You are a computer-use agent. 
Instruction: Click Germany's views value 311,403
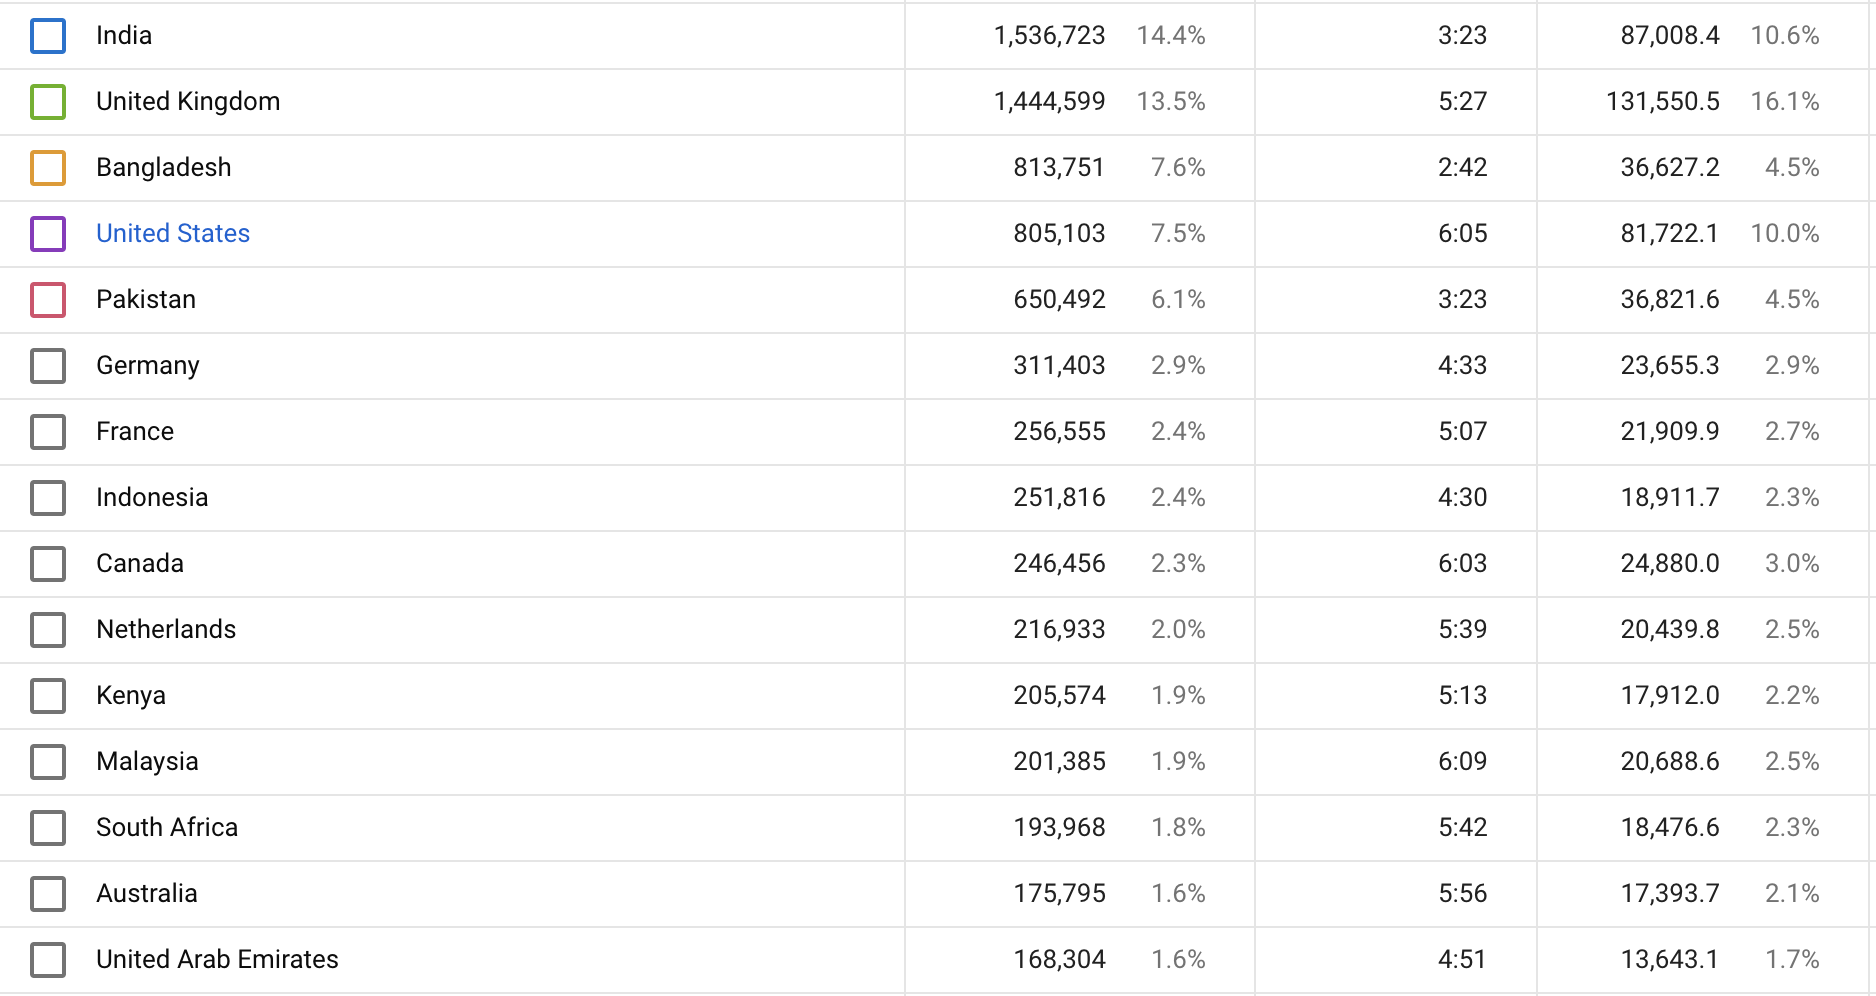point(1059,366)
